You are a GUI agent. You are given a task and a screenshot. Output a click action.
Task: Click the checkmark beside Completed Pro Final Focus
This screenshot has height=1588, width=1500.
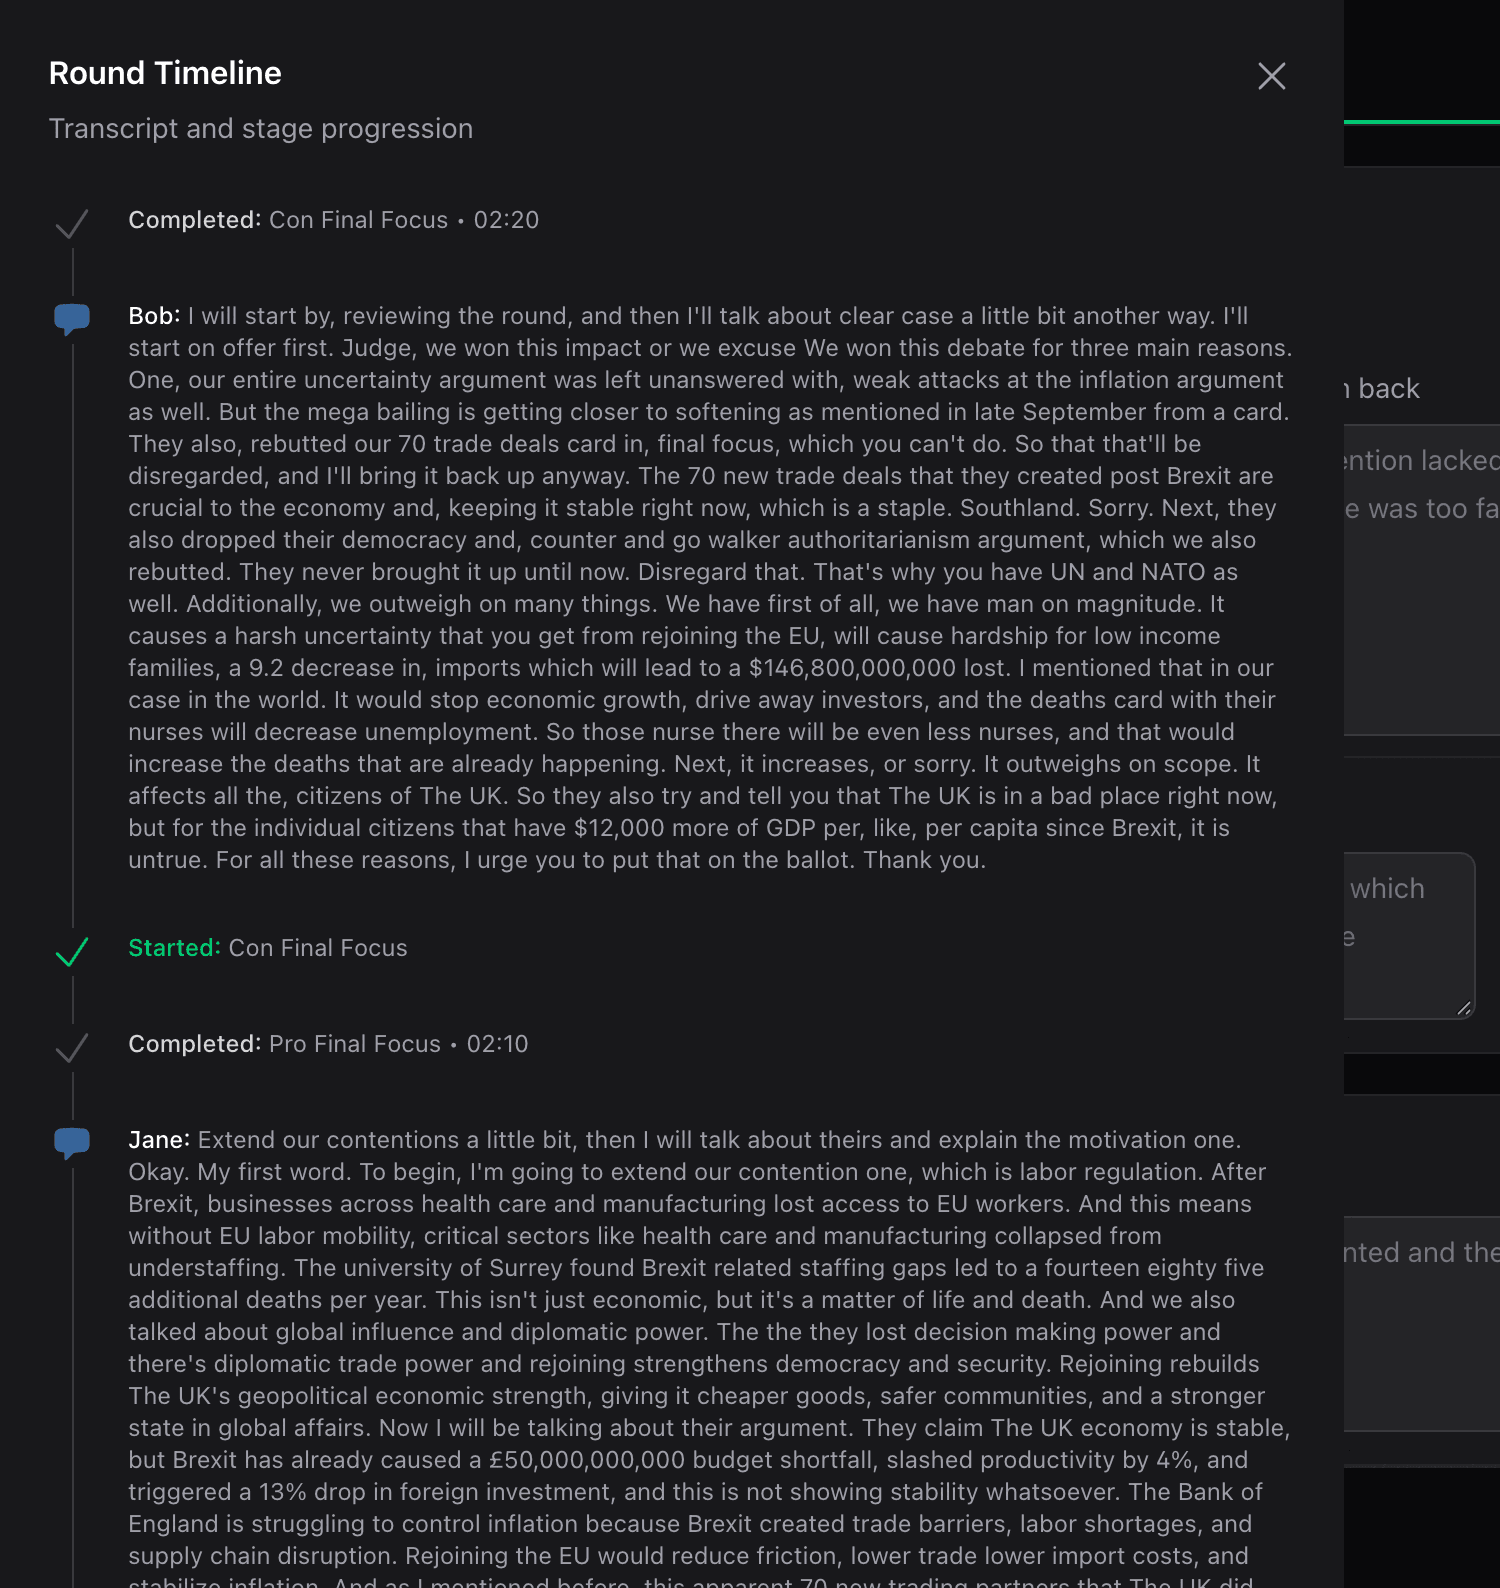pos(72,1047)
